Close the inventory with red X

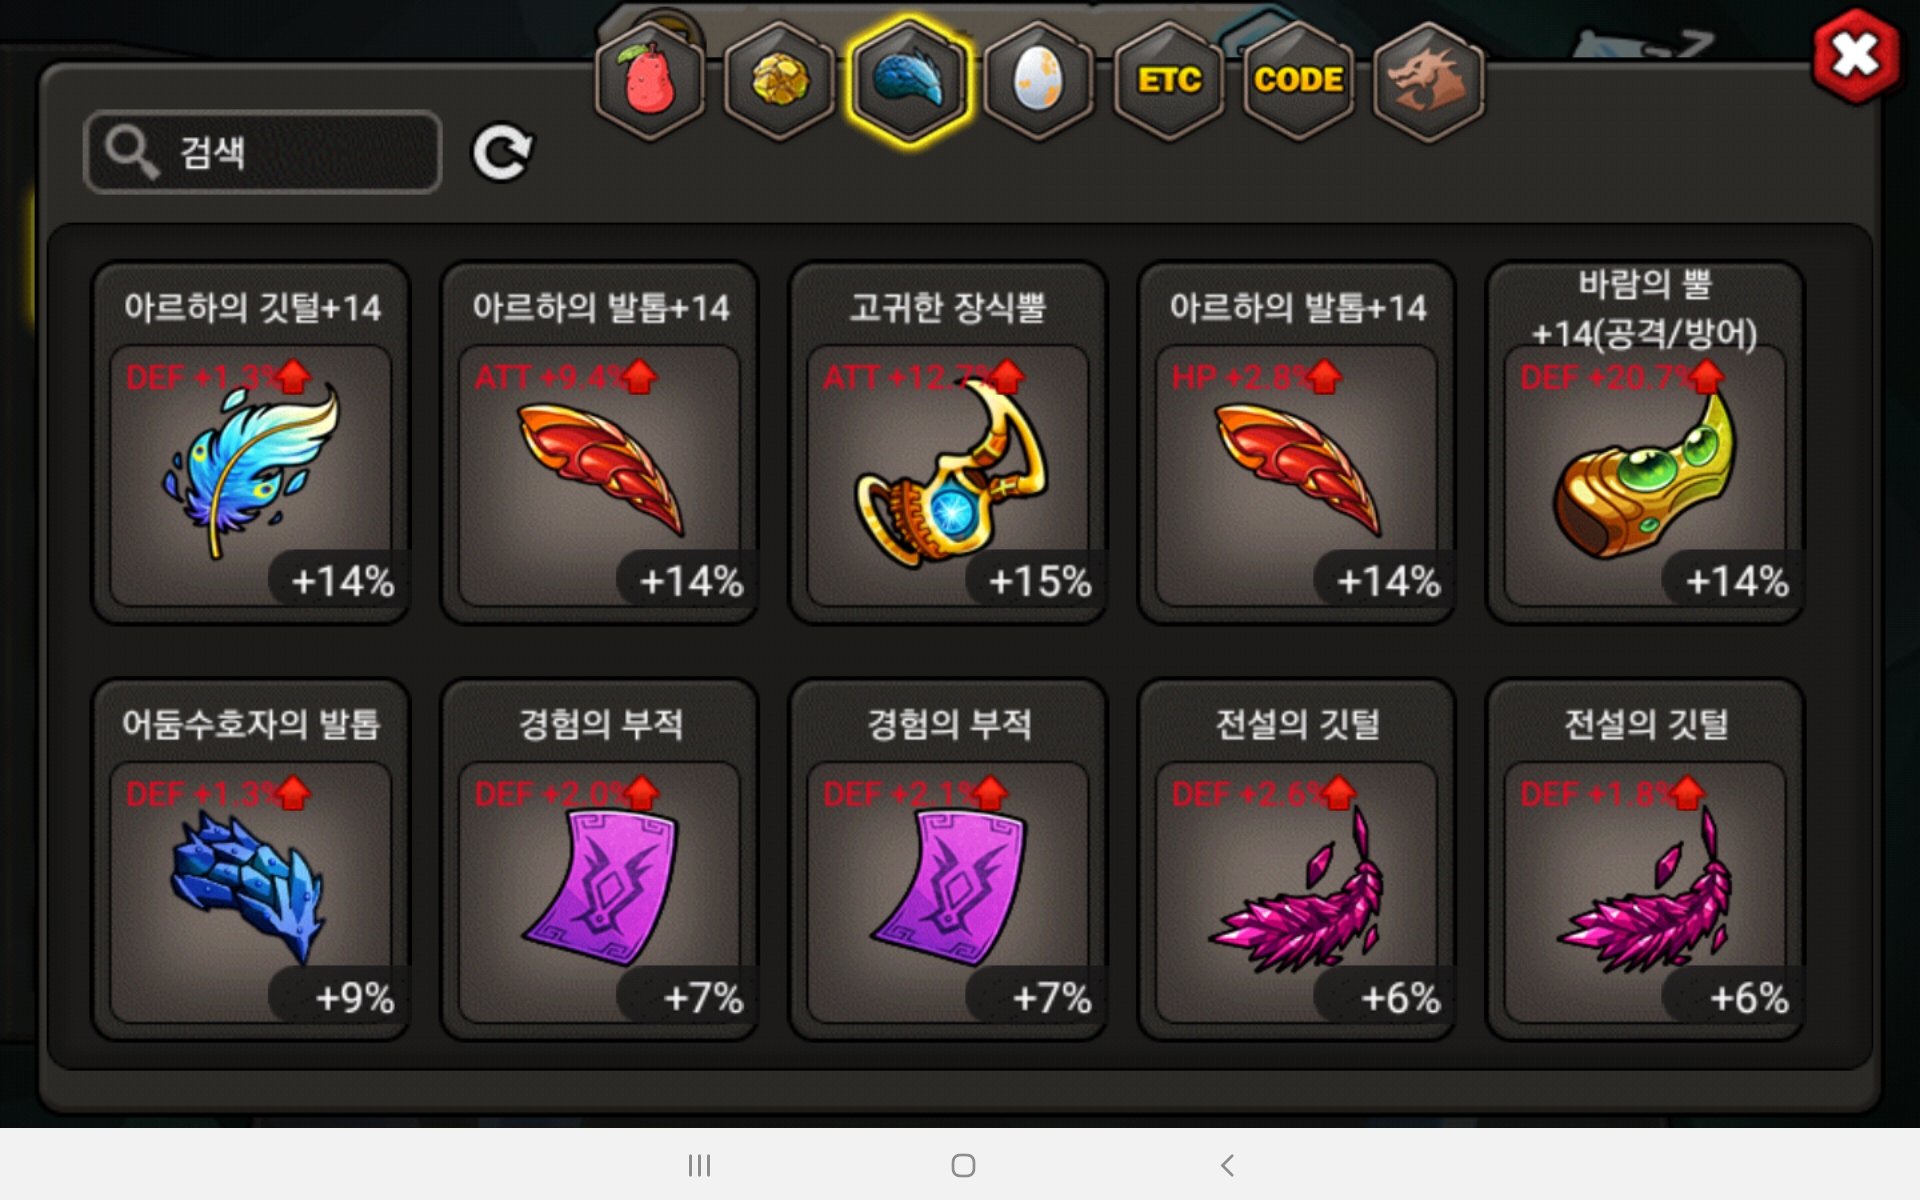[x=1856, y=56]
